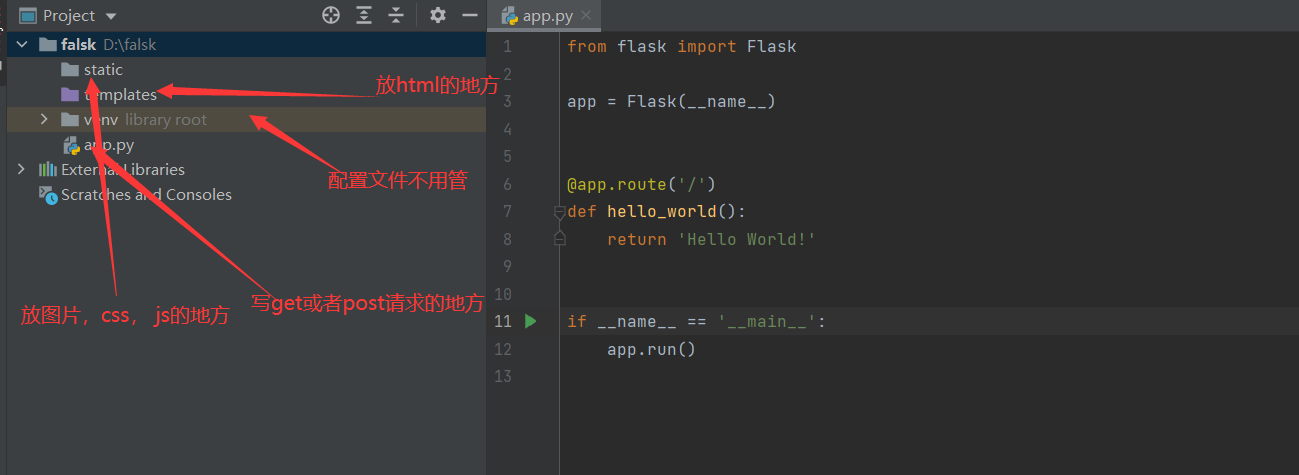Open app.py in project tree
Image resolution: width=1299 pixels, height=475 pixels.
click(109, 145)
